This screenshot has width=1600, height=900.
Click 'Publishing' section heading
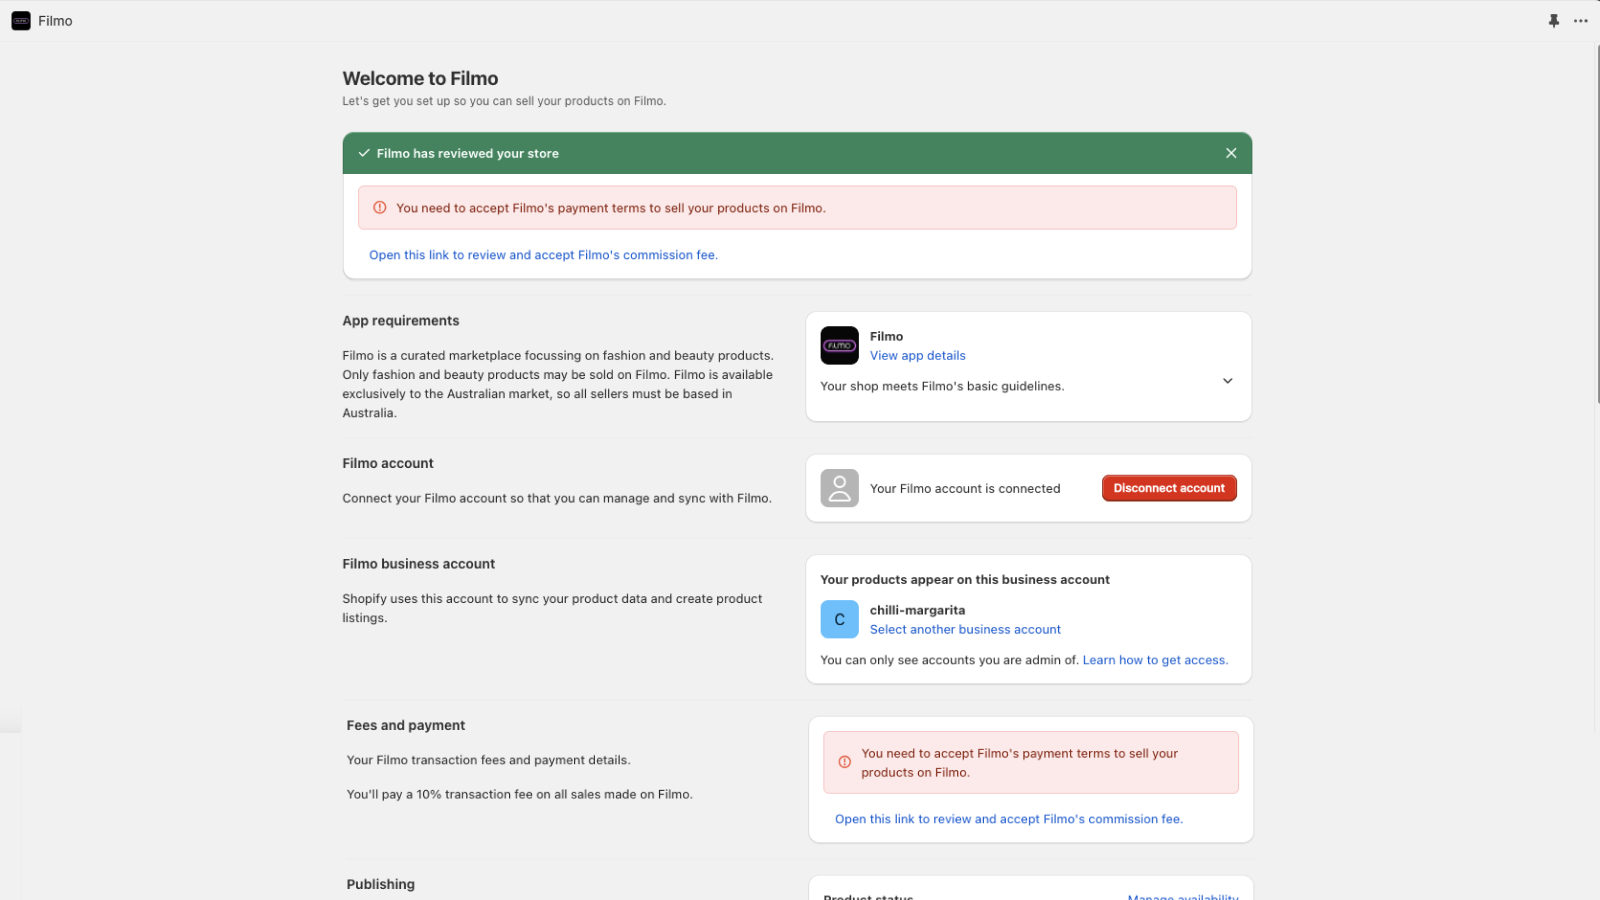pyautogui.click(x=380, y=885)
